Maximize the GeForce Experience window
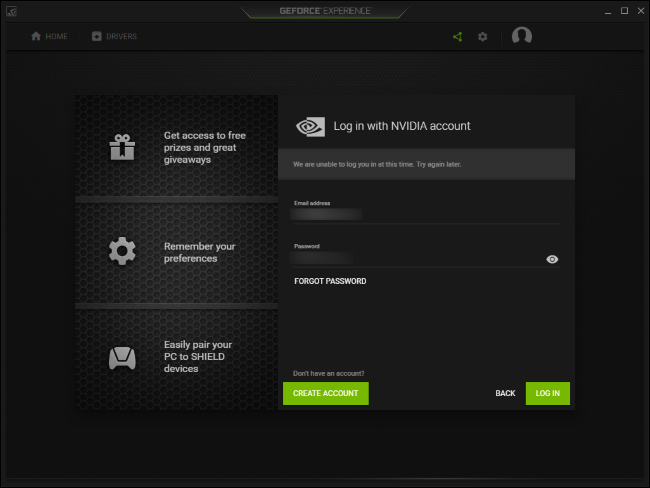Screen dimensions: 650x488 coord(624,11)
